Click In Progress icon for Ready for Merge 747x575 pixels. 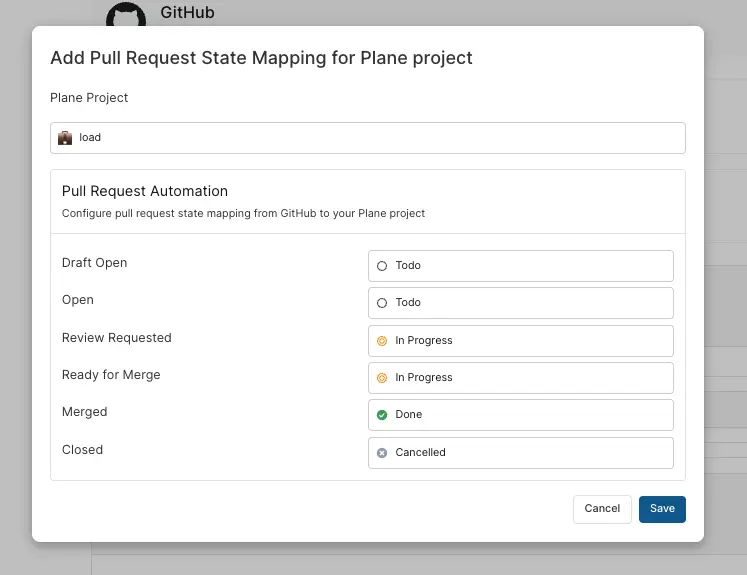382,378
